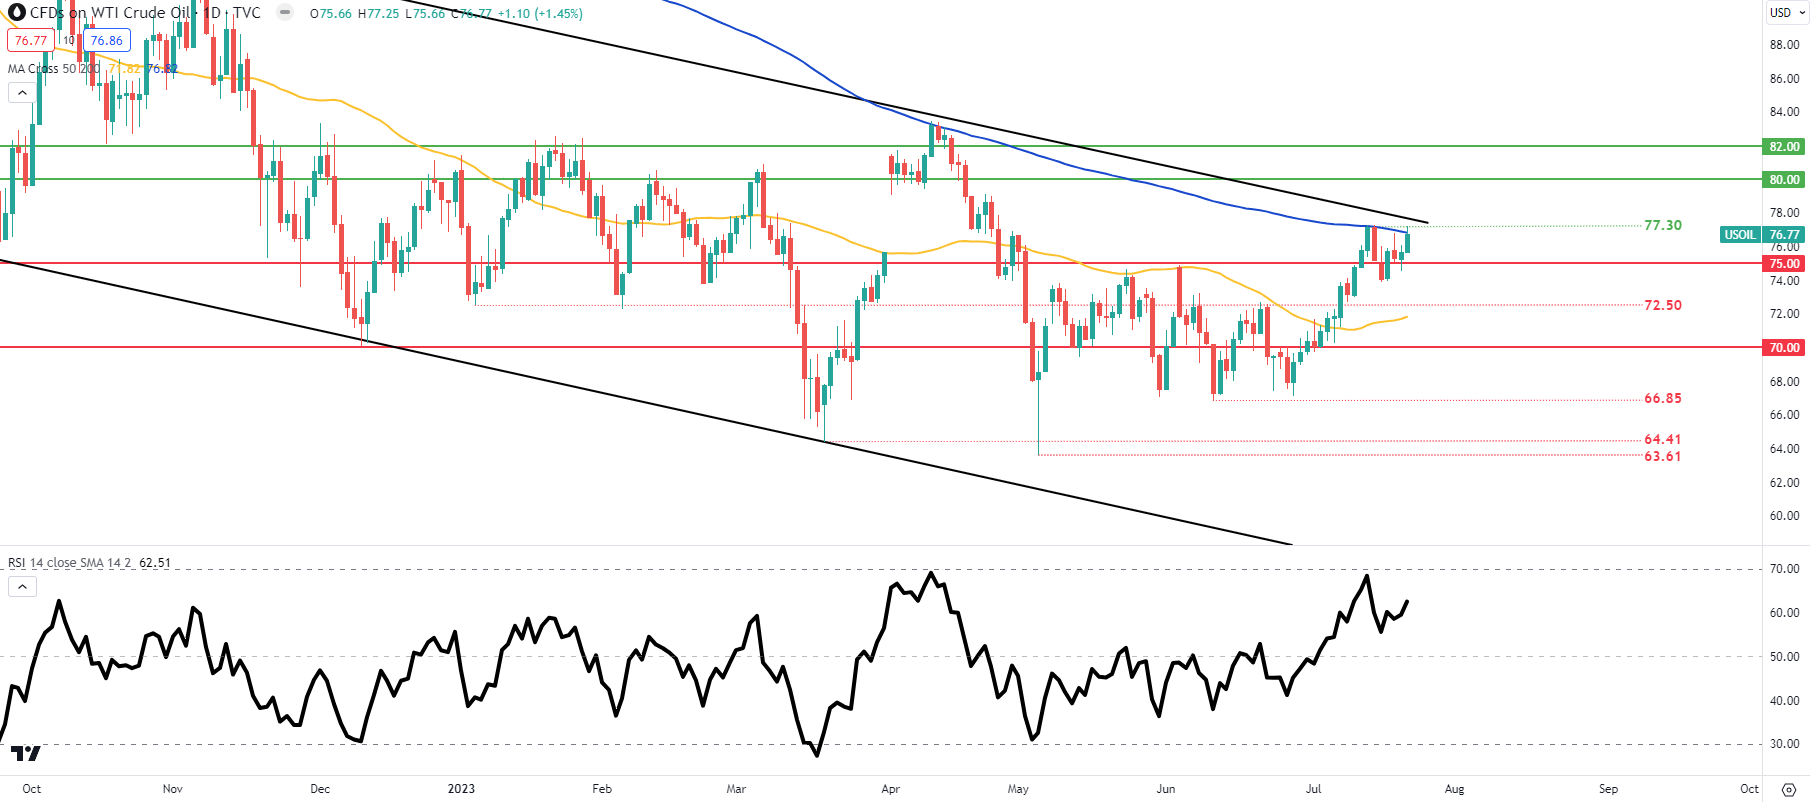This screenshot has width=1810, height=802.
Task: Click the Jul label on time axis
Action: (1313, 789)
